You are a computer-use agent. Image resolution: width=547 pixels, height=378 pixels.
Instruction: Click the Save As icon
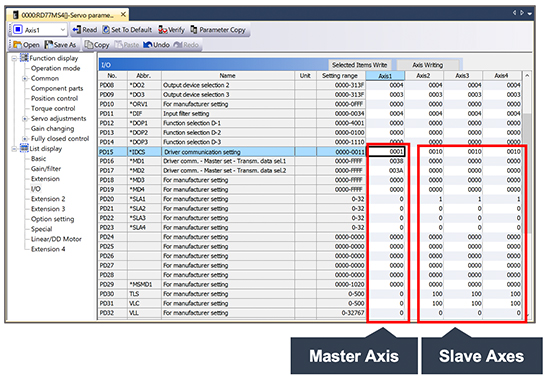point(49,45)
